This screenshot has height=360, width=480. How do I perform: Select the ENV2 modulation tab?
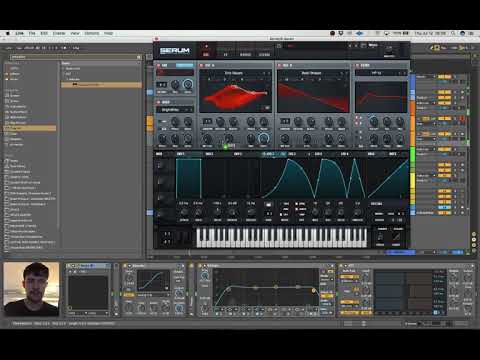209,154
